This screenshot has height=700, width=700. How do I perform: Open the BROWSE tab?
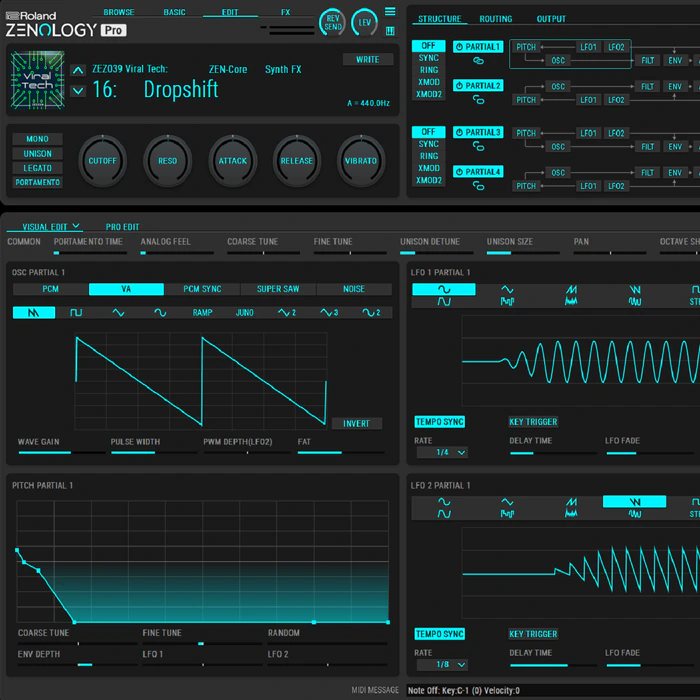(x=119, y=12)
